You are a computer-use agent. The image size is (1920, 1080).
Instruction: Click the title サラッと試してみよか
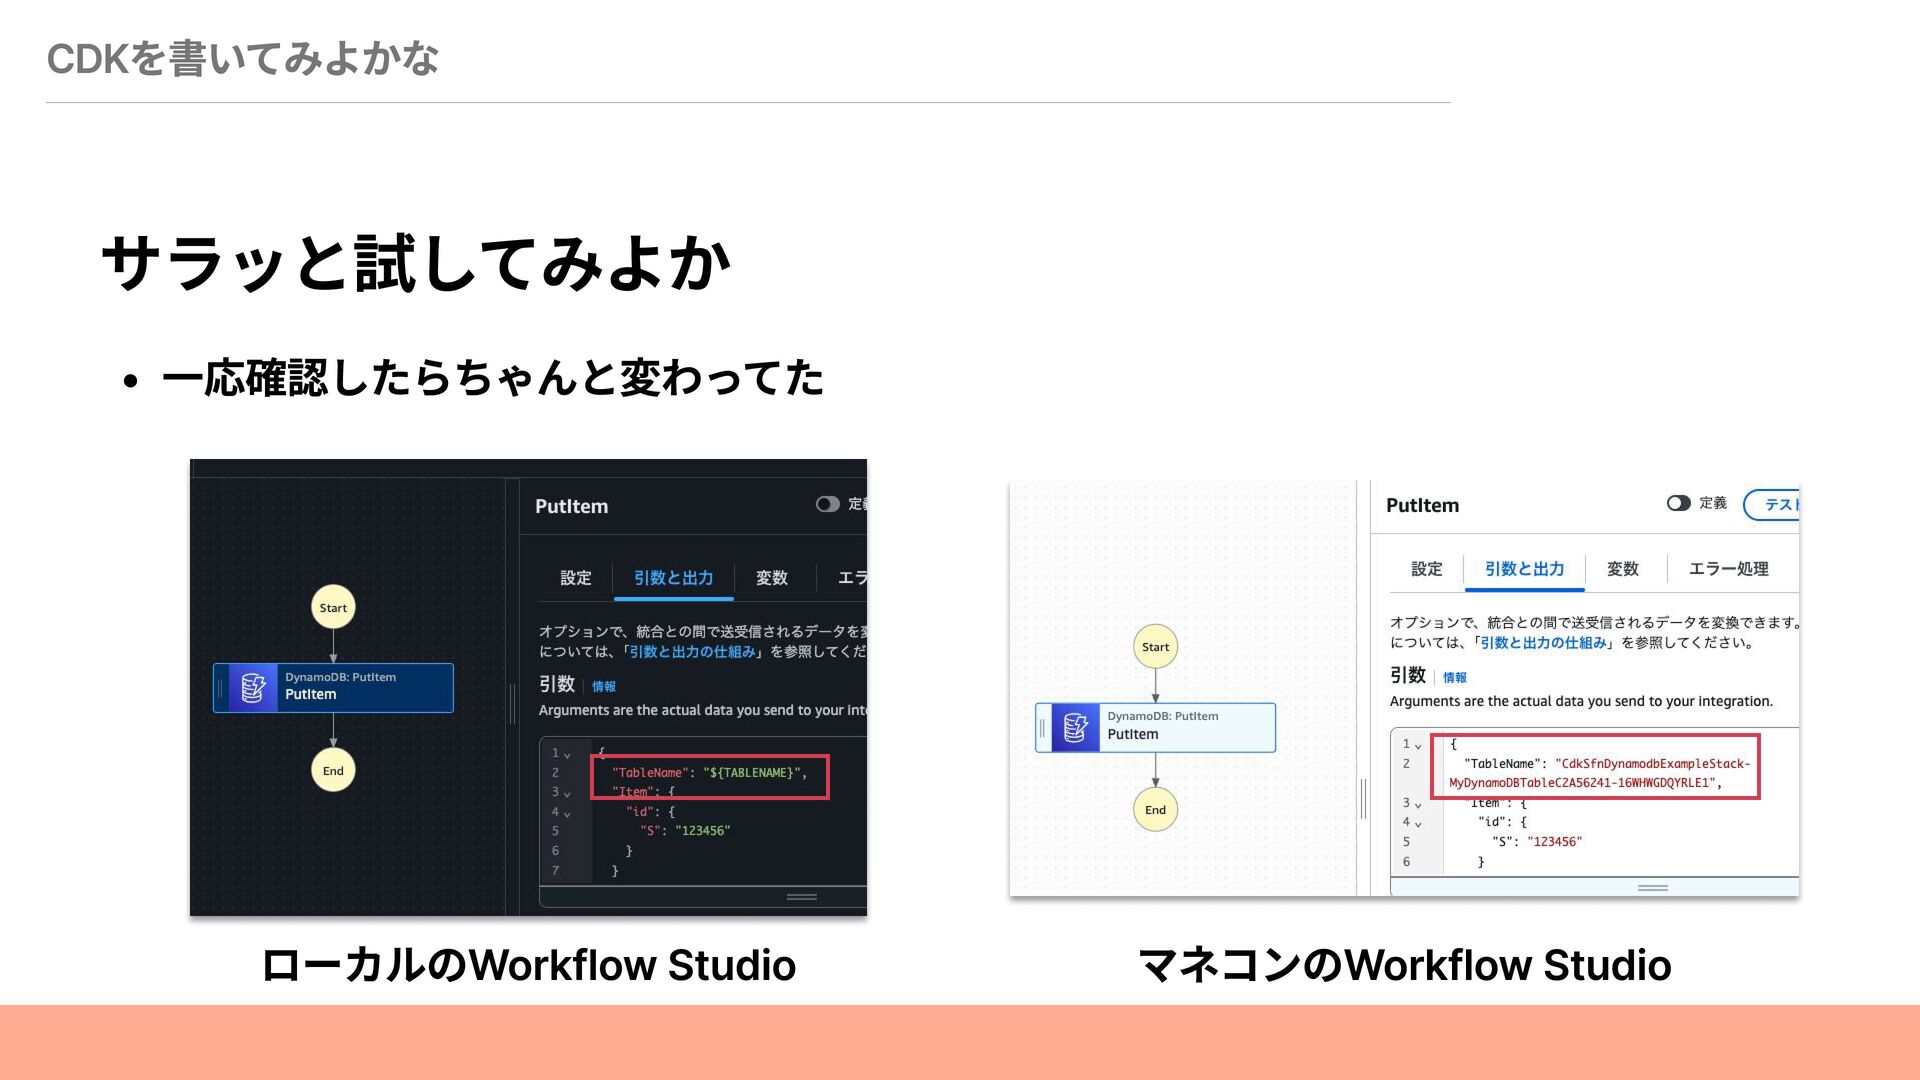pos(416,263)
